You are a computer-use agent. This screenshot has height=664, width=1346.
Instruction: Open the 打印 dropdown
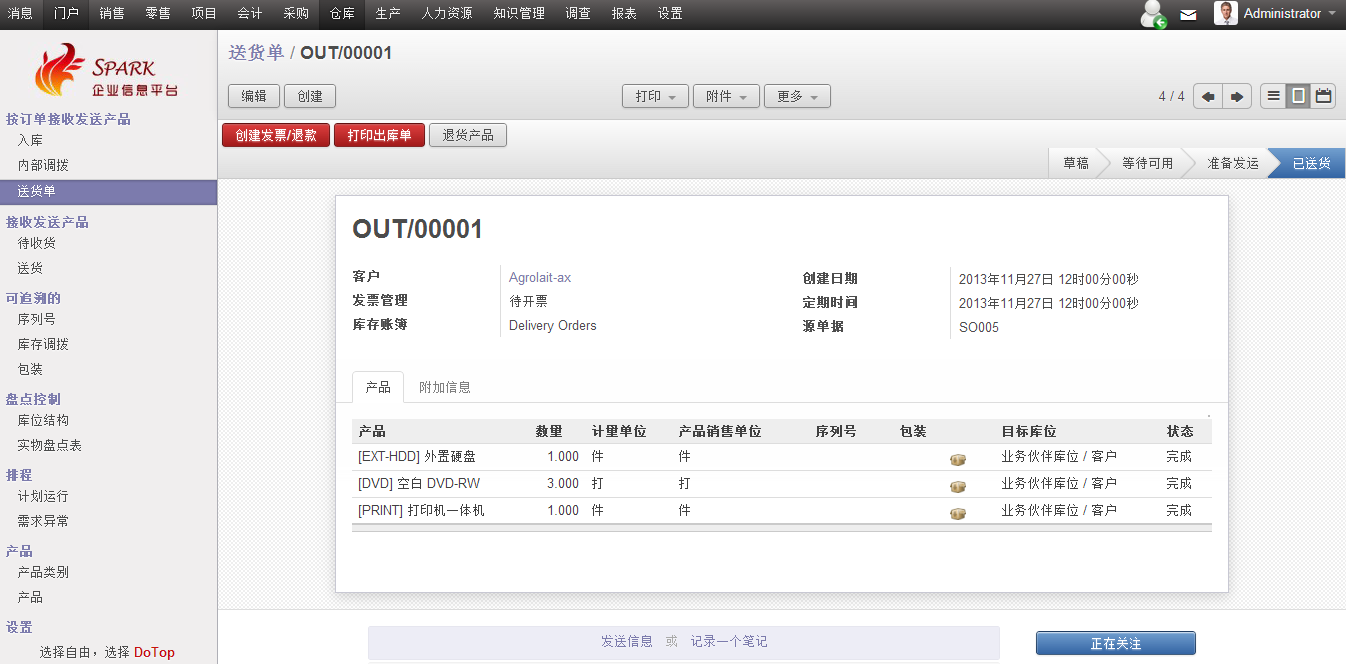tap(655, 97)
